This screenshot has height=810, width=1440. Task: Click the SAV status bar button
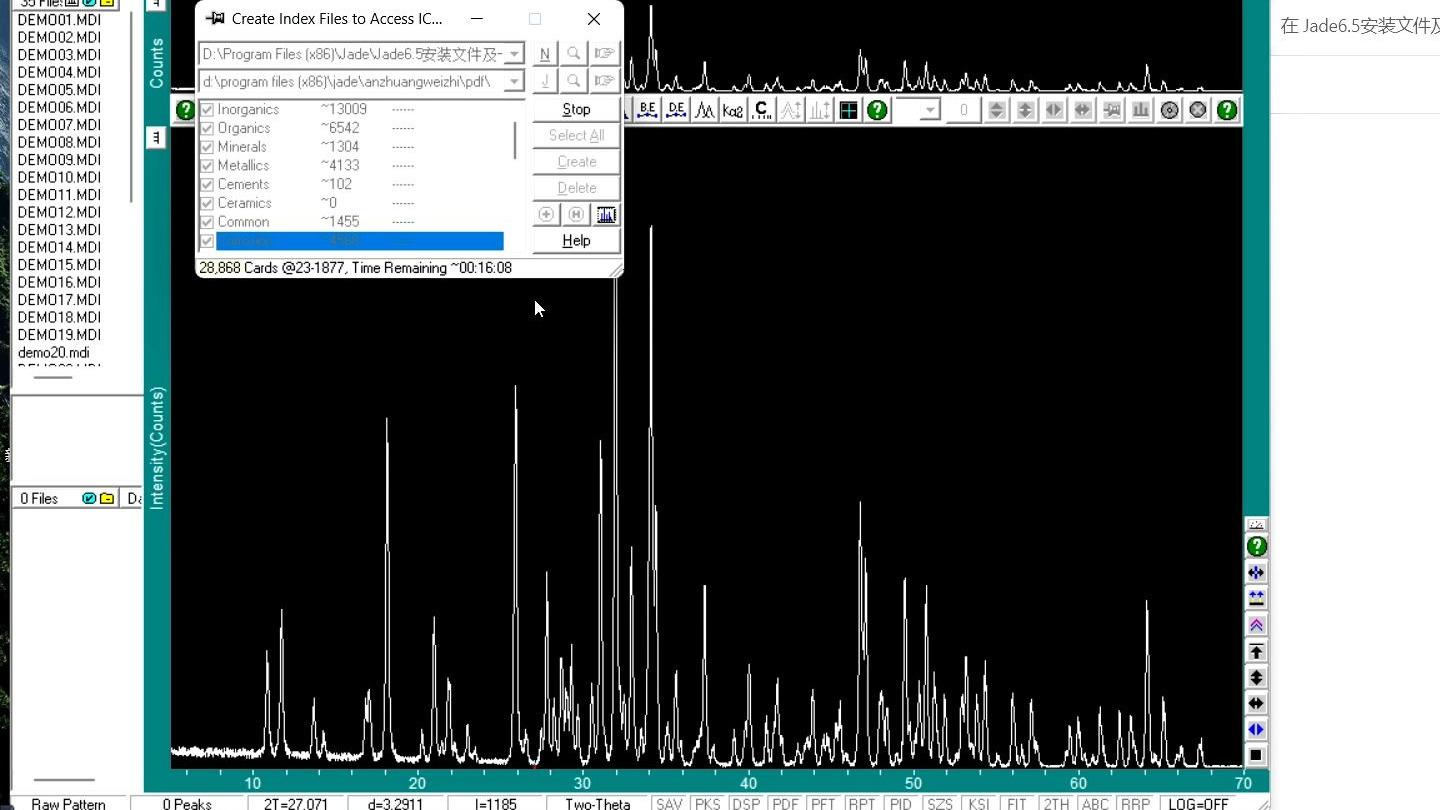669,803
